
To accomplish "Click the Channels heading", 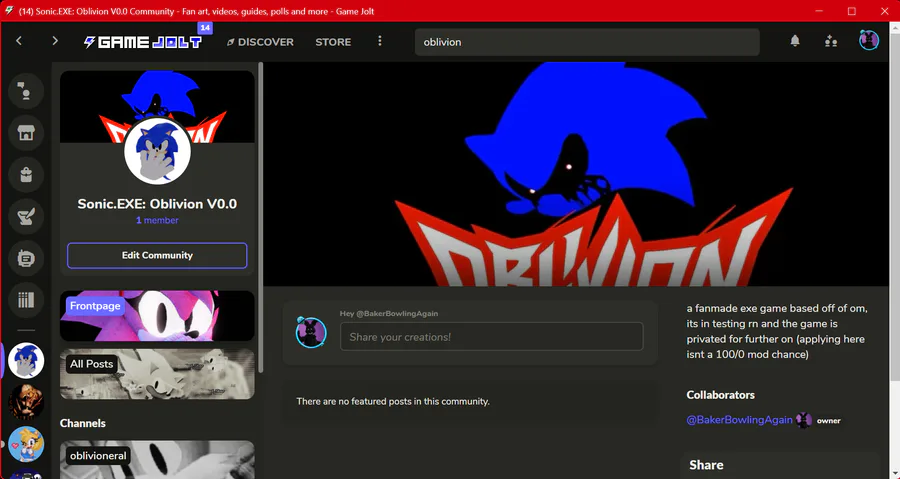I will point(83,423).
